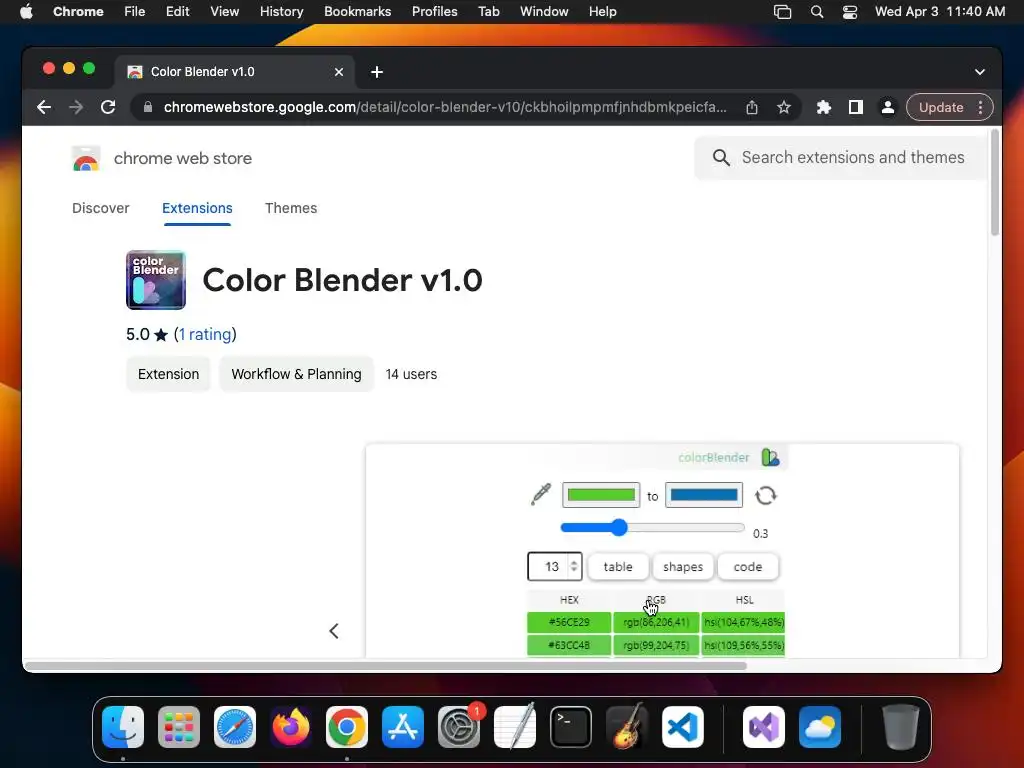The image size is (1024, 768).
Task: Click the blend ratio slider handle
Action: (x=618, y=528)
